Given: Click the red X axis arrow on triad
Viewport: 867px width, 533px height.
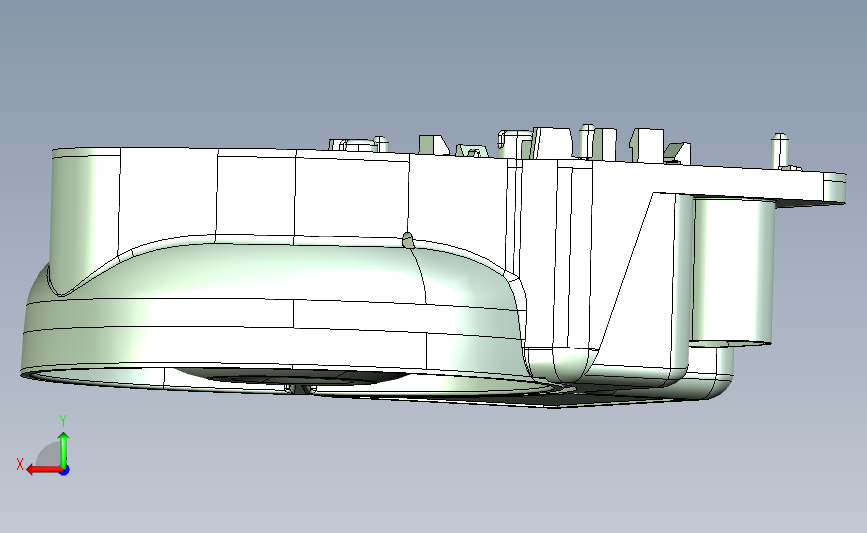Looking at the screenshot, I should (44, 470).
